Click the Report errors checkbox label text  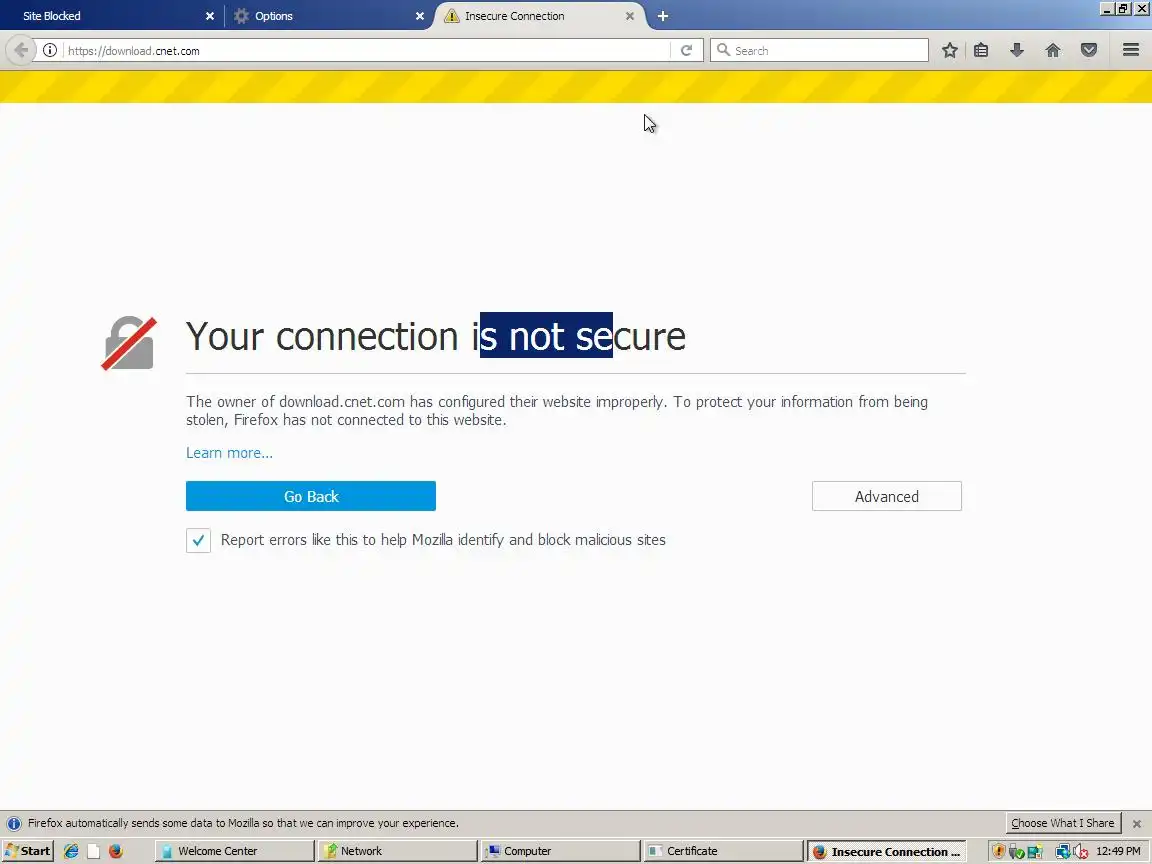tap(443, 540)
